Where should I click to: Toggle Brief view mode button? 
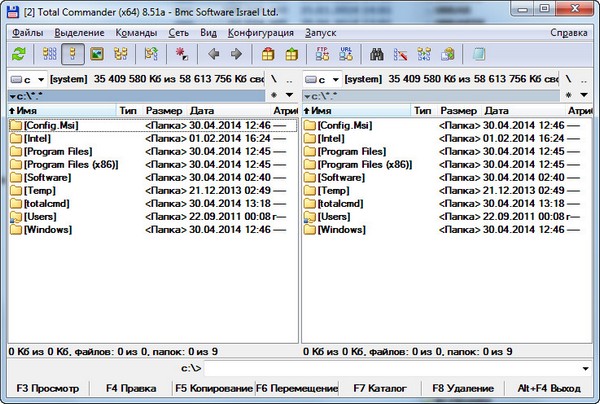coord(46,54)
